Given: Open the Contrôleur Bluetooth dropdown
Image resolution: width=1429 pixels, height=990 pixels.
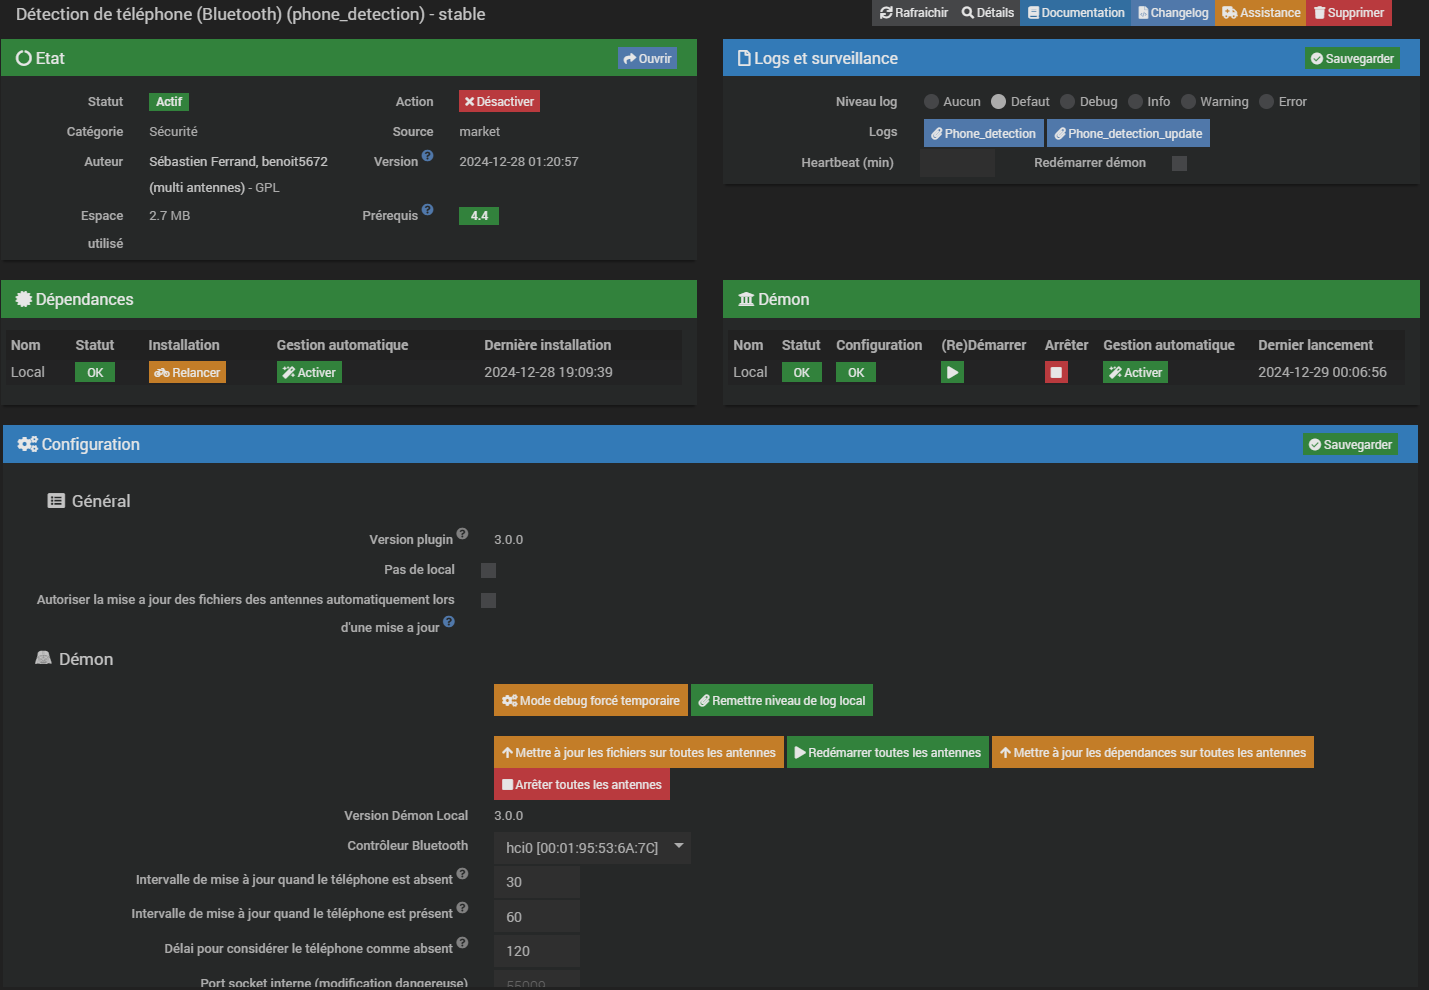Looking at the screenshot, I should pyautogui.click(x=592, y=848).
